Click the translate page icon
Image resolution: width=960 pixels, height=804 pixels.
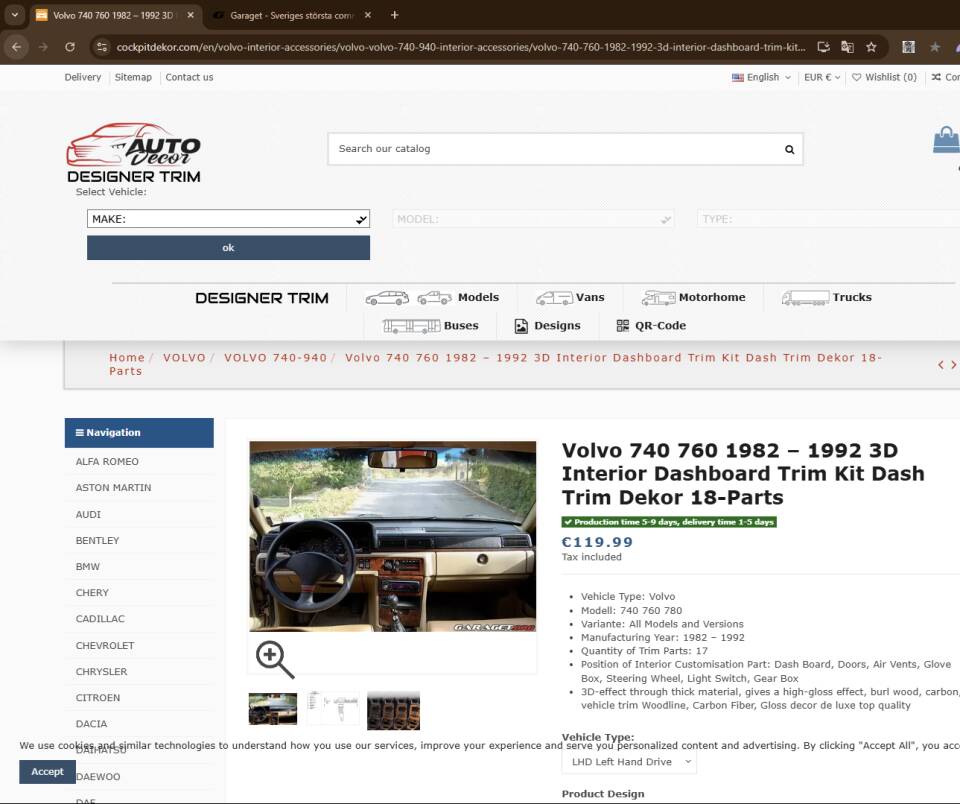[847, 47]
